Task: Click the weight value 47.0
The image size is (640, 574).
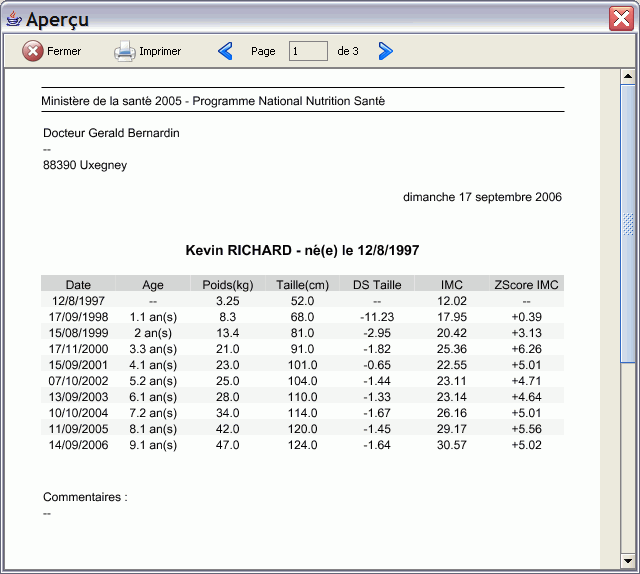Action: [x=228, y=445]
